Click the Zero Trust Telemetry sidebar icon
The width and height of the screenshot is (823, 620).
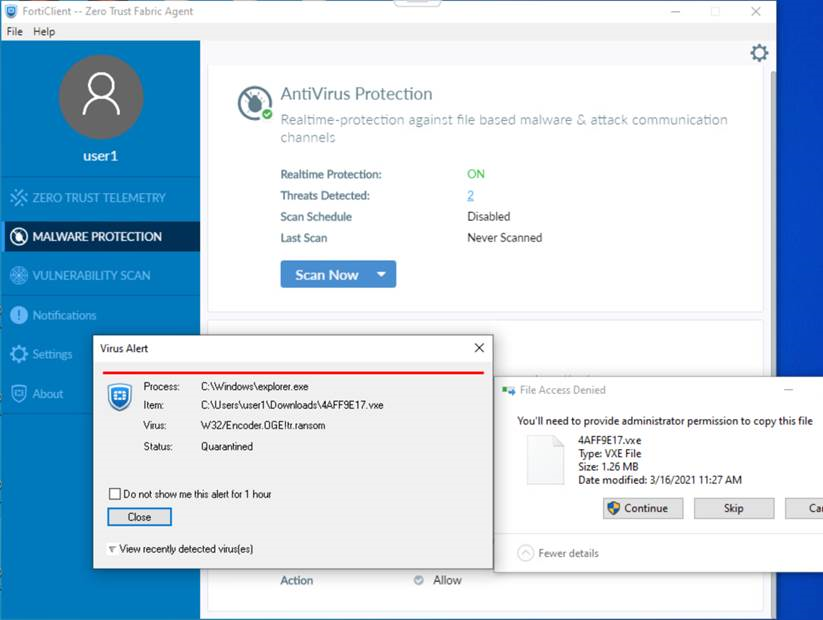pos(18,197)
